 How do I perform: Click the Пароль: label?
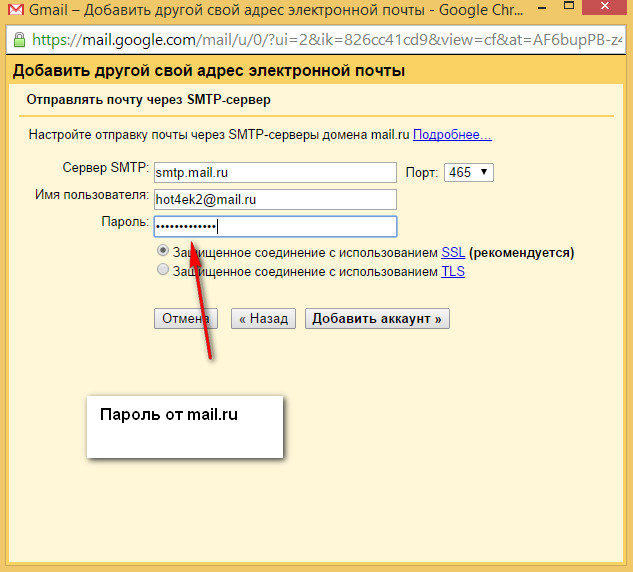coord(125,222)
